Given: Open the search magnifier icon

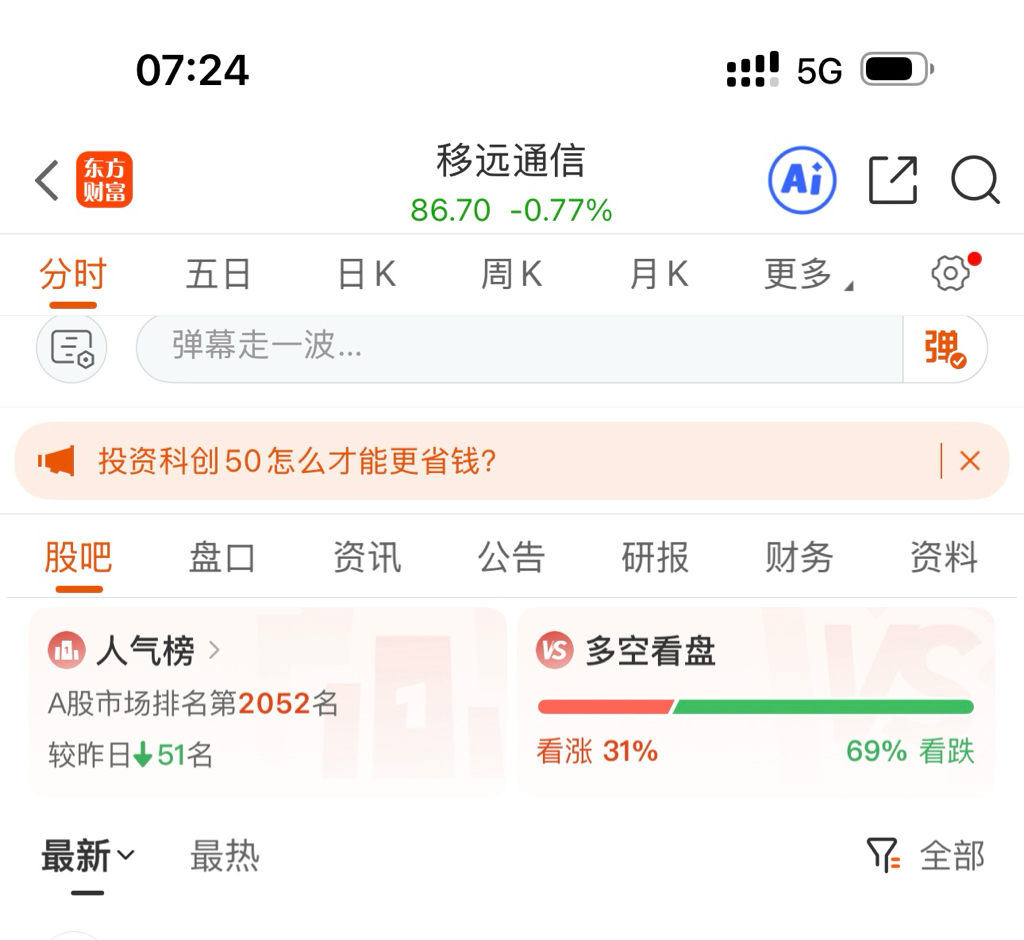Looking at the screenshot, I should [x=974, y=181].
